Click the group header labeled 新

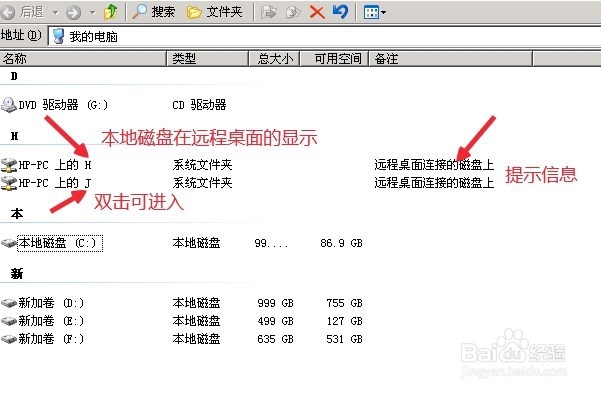16,273
